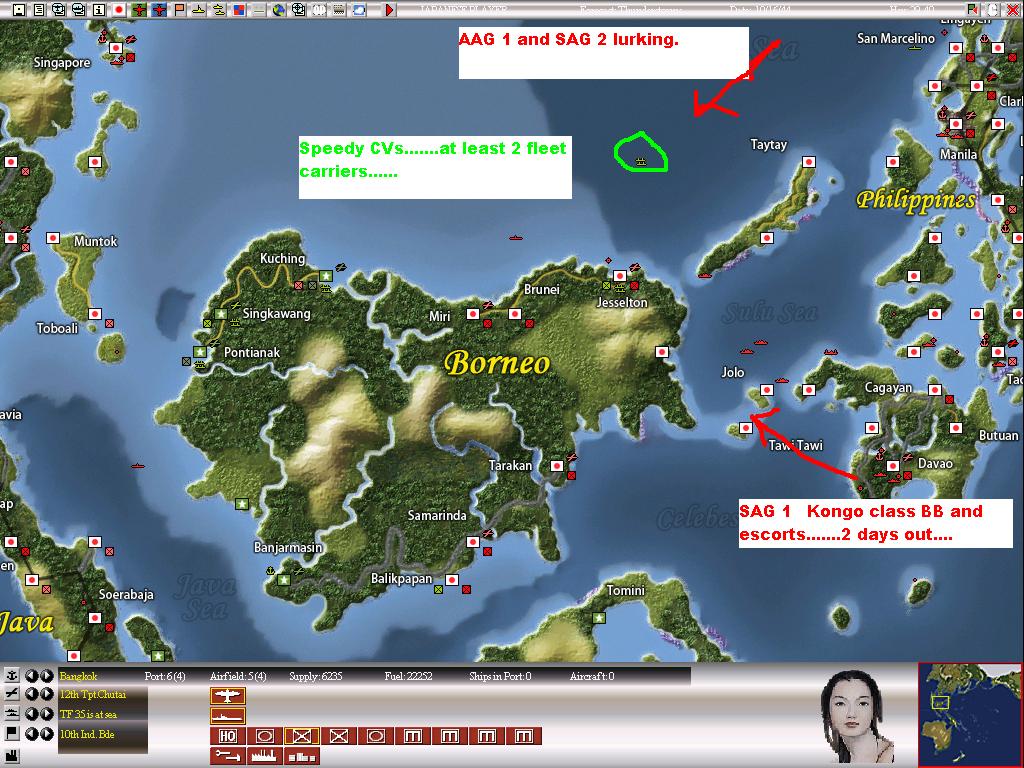Screen dimensions: 1024x768
Task: Click the Japanese rising-sun flag toolbar icon
Action: point(119,10)
